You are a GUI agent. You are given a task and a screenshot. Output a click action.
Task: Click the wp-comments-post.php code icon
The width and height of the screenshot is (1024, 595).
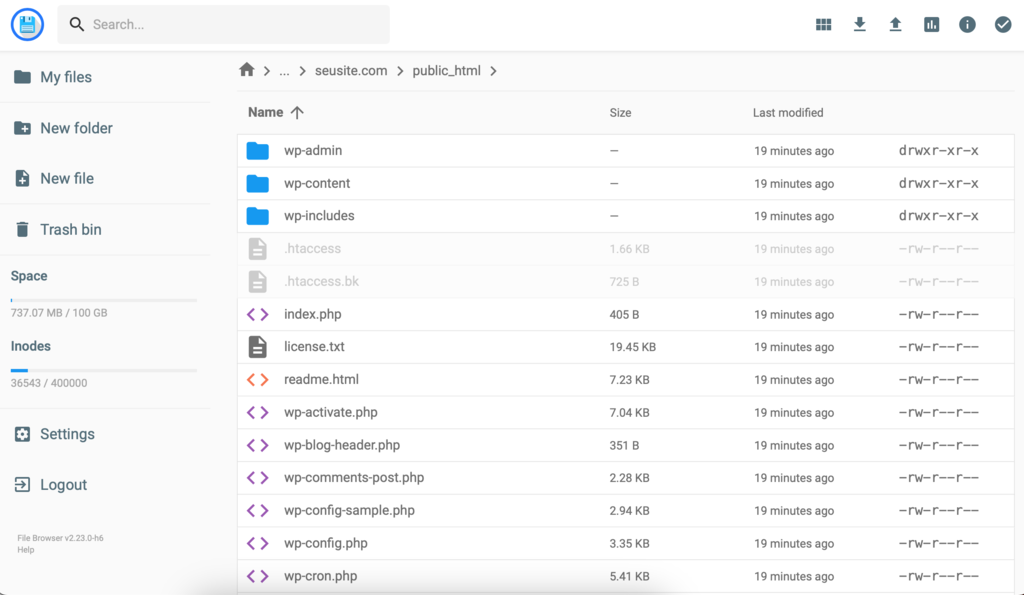(x=257, y=477)
